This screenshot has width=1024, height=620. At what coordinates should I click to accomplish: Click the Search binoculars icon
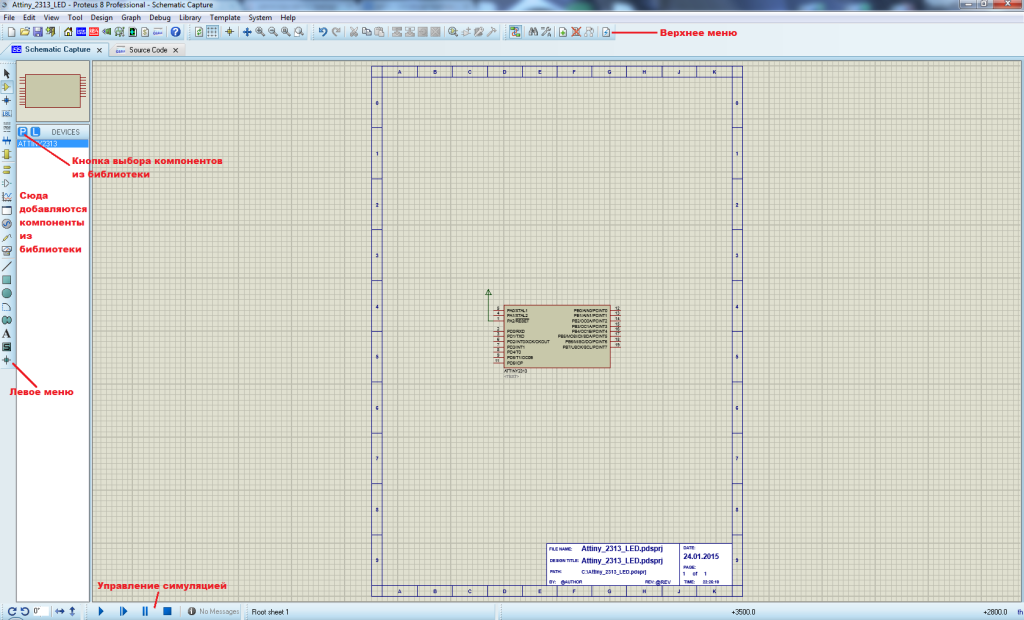tap(533, 32)
